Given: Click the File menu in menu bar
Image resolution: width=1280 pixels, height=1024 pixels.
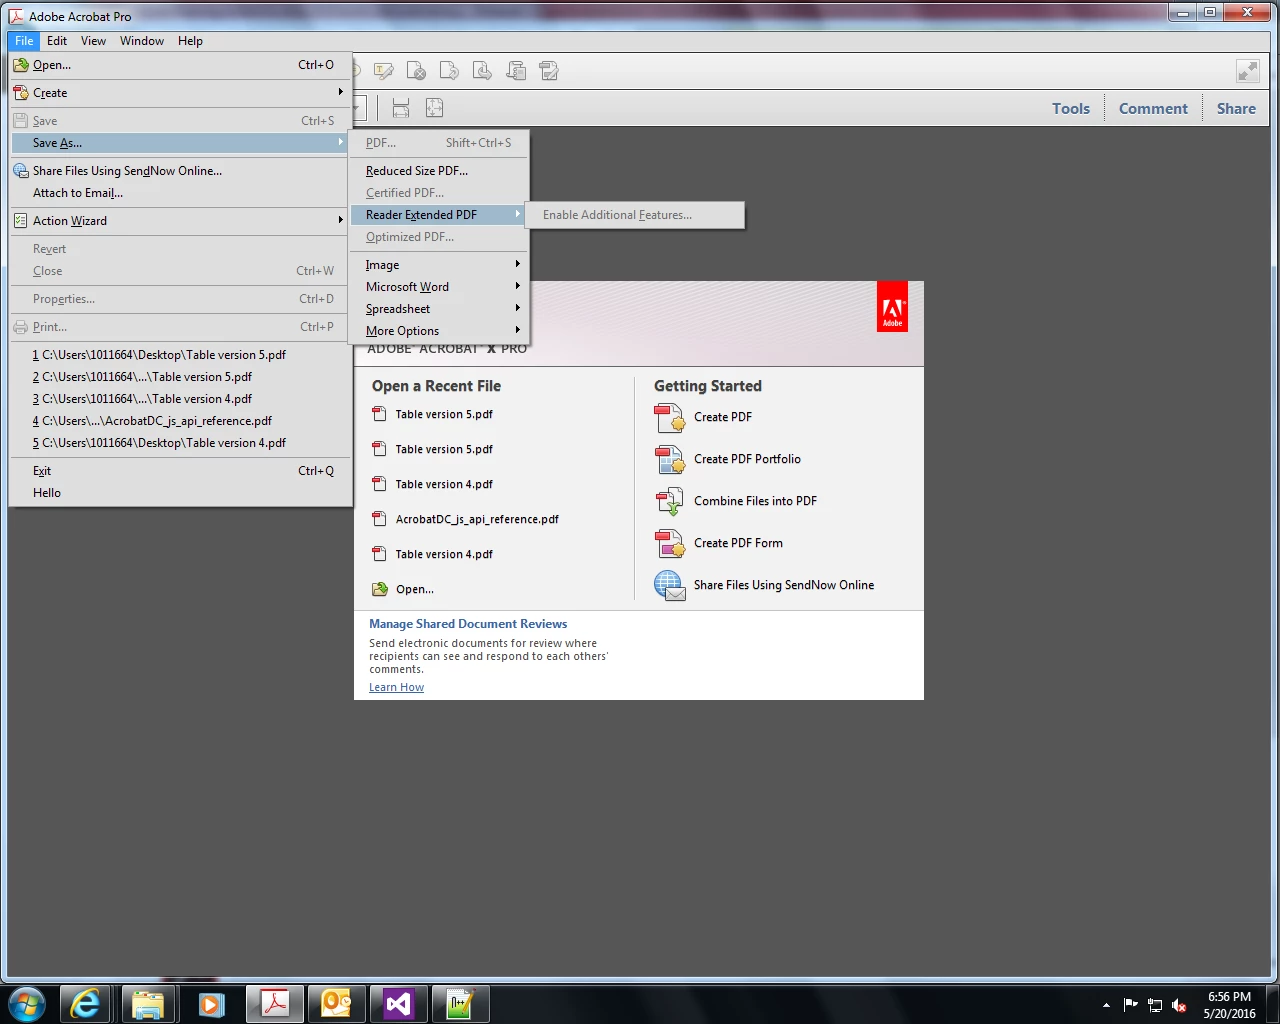Looking at the screenshot, I should click(24, 40).
